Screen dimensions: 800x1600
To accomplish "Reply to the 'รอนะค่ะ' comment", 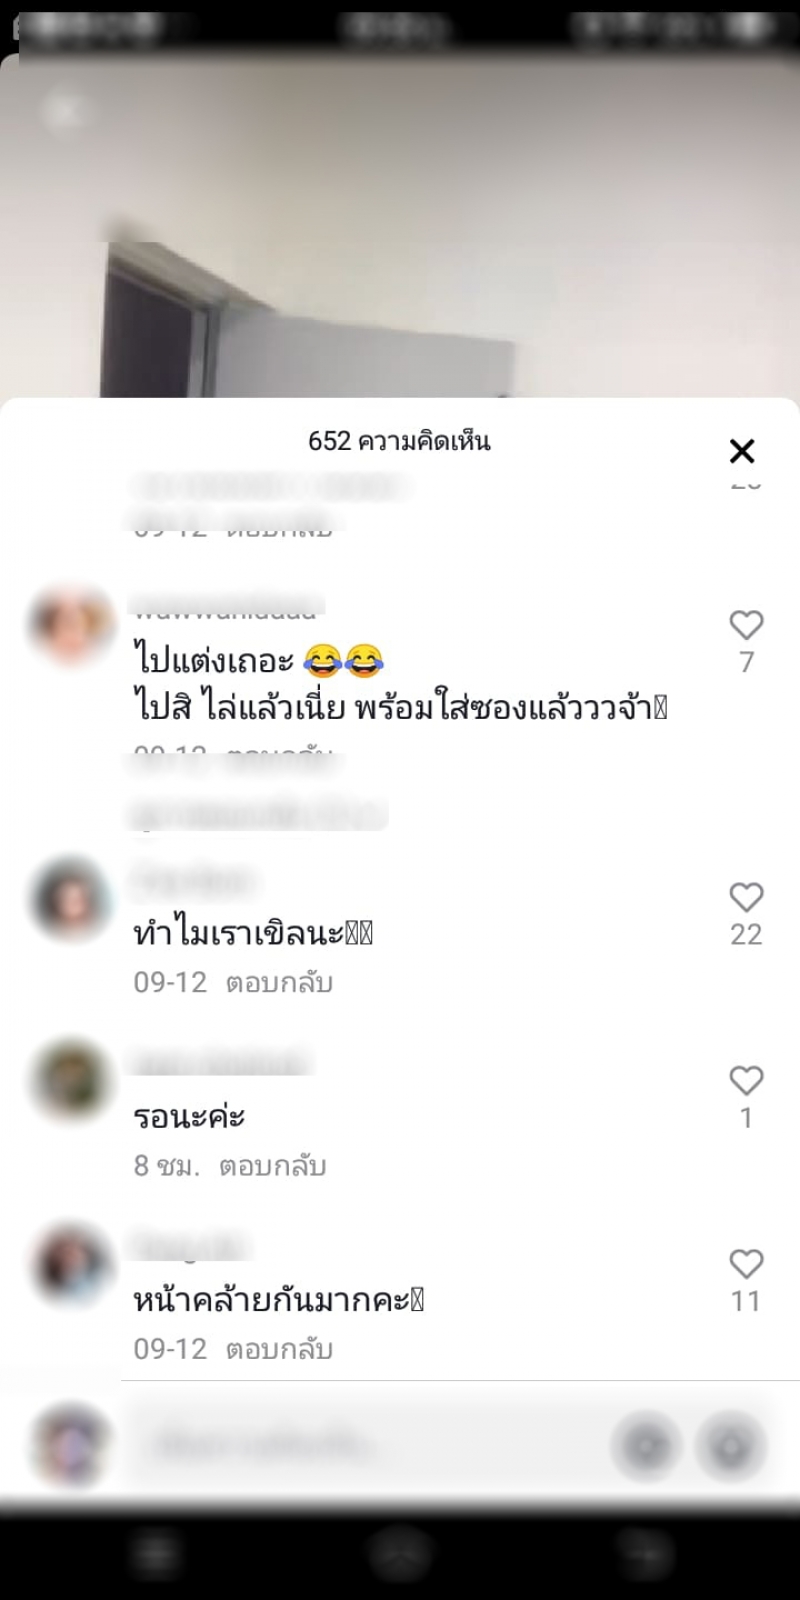I will pyautogui.click(x=272, y=1166).
